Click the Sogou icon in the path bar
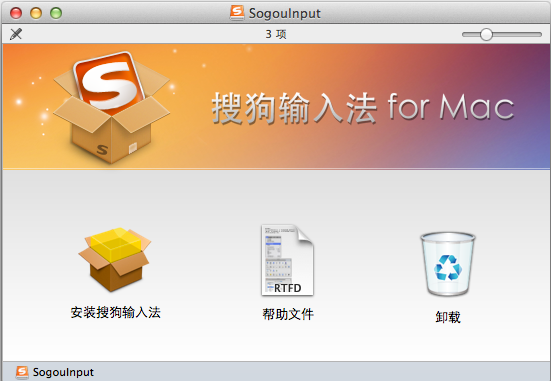 click(22, 372)
